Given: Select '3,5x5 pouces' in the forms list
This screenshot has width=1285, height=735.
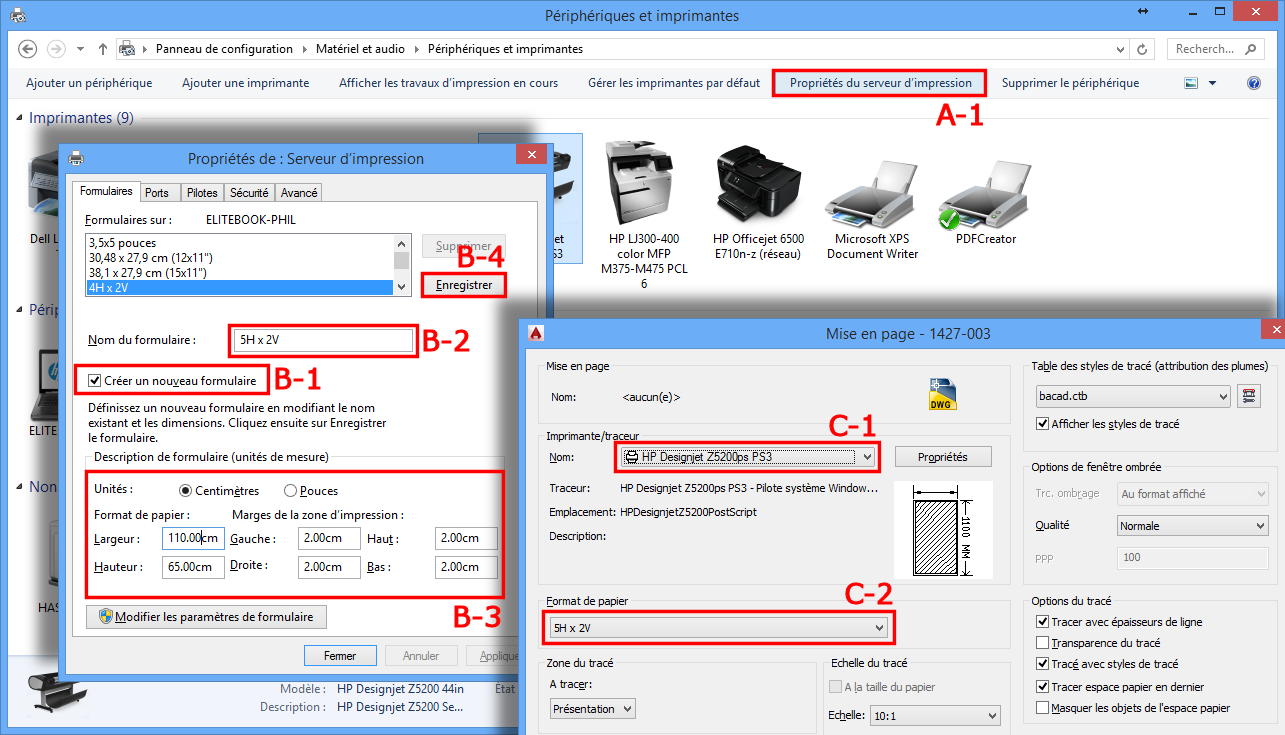Looking at the screenshot, I should [x=239, y=243].
